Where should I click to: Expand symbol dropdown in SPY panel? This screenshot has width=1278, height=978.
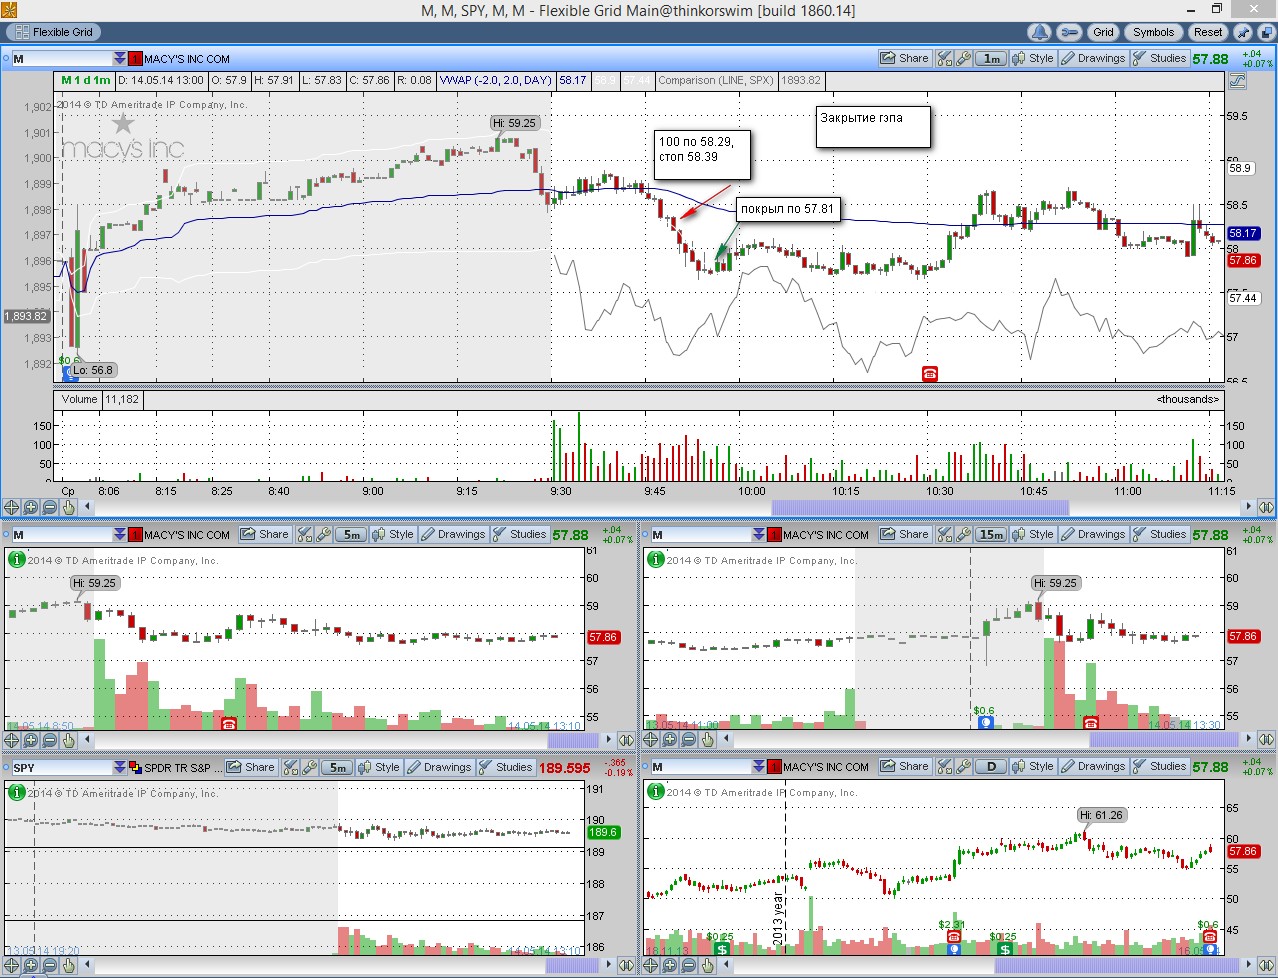[x=120, y=768]
